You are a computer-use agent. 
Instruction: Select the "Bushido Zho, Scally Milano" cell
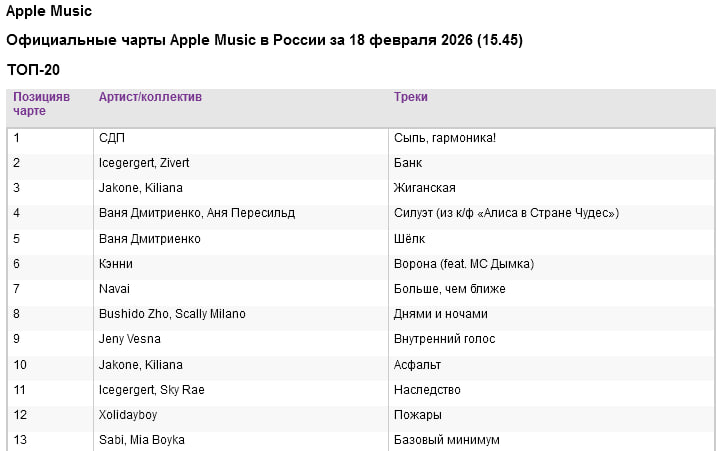(x=172, y=314)
